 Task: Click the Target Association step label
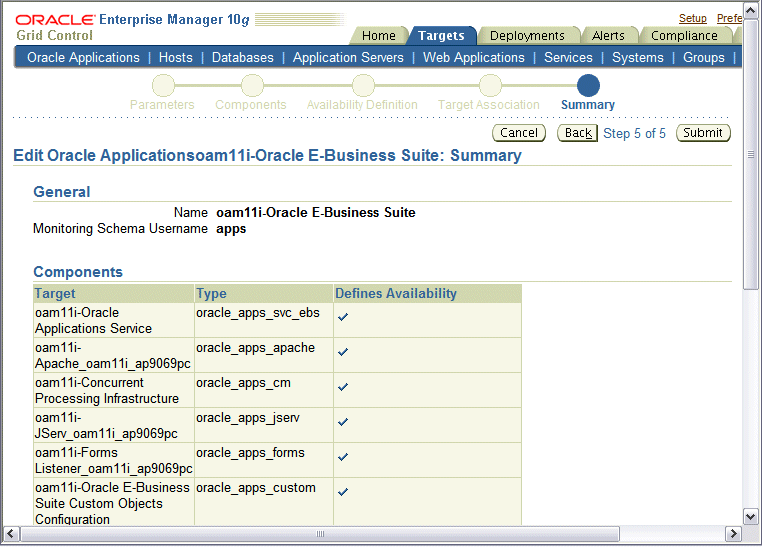488,105
